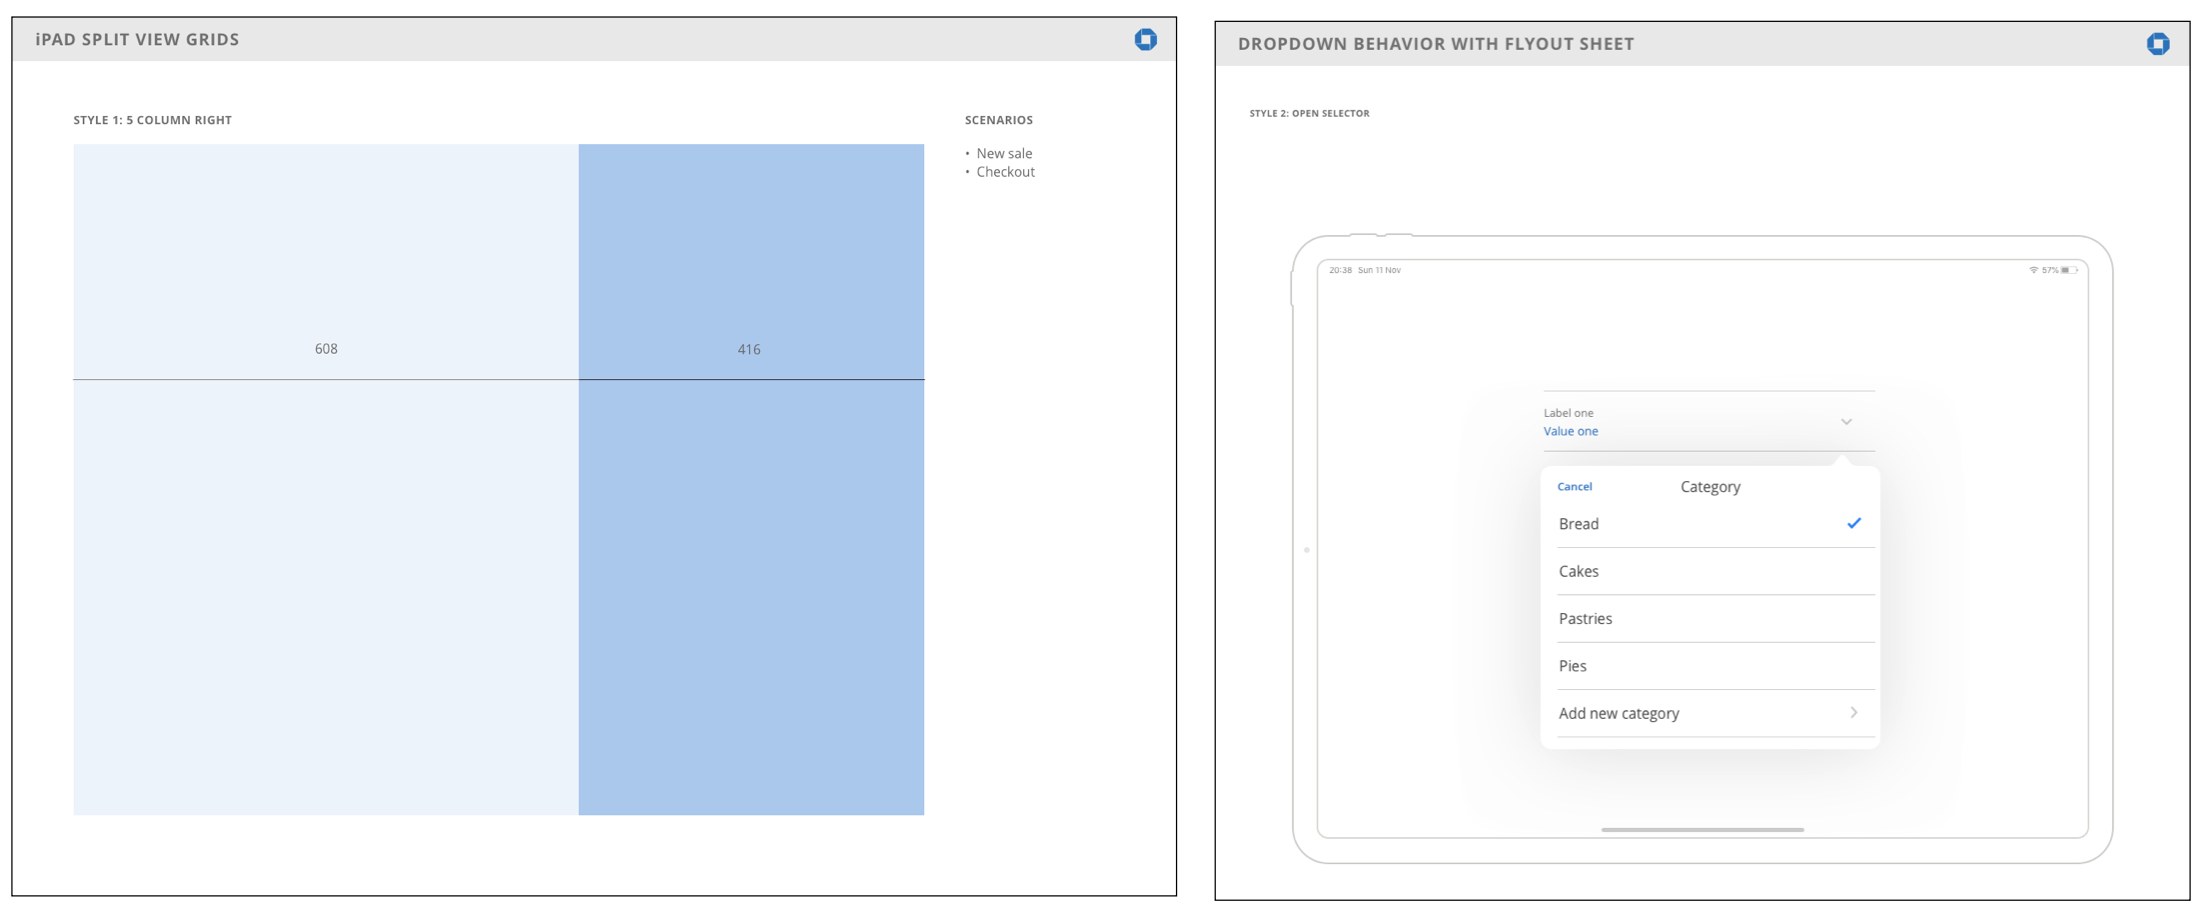Click the iPAD SPLIT VIEW GRIDS title
The width and height of the screenshot is (2212, 918).
pos(137,39)
